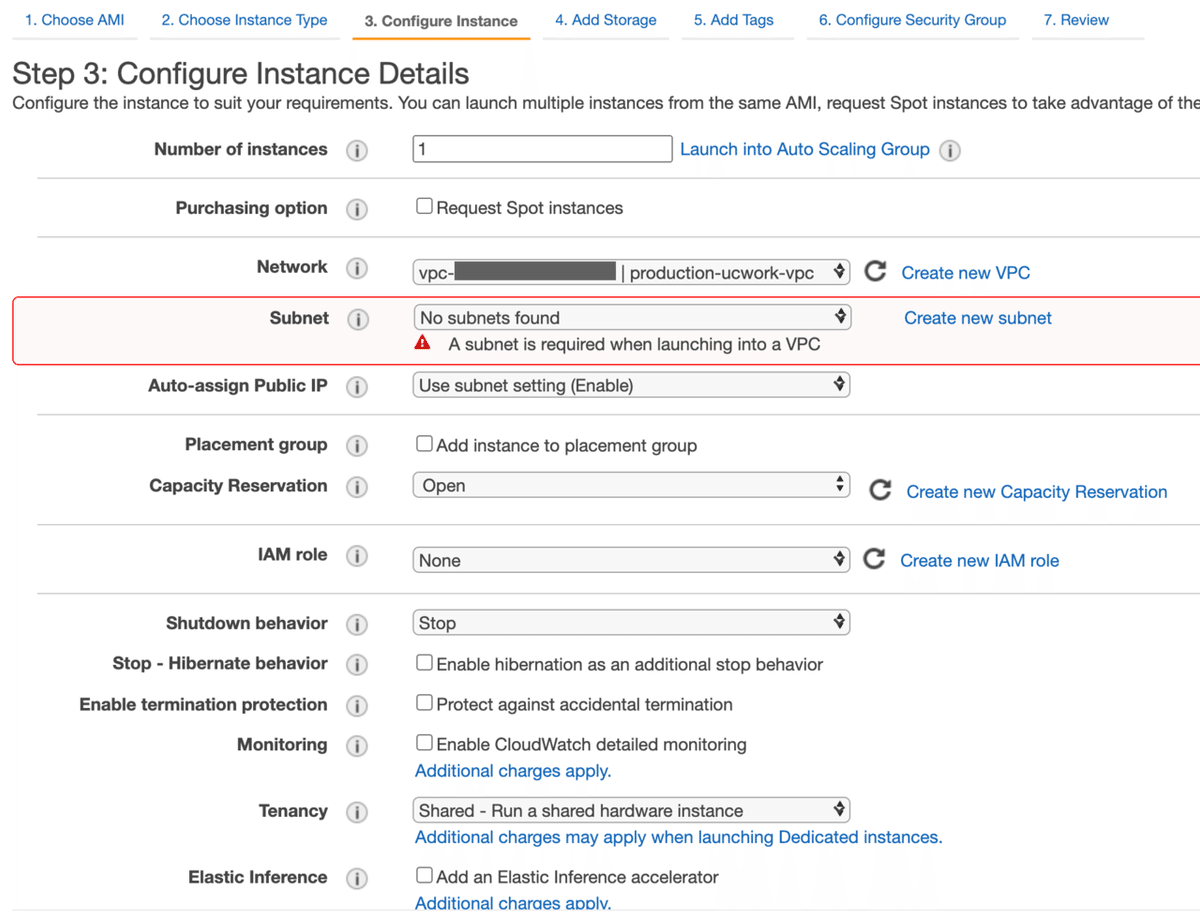Enable CloudWatch detailed monitoring checkbox

425,743
